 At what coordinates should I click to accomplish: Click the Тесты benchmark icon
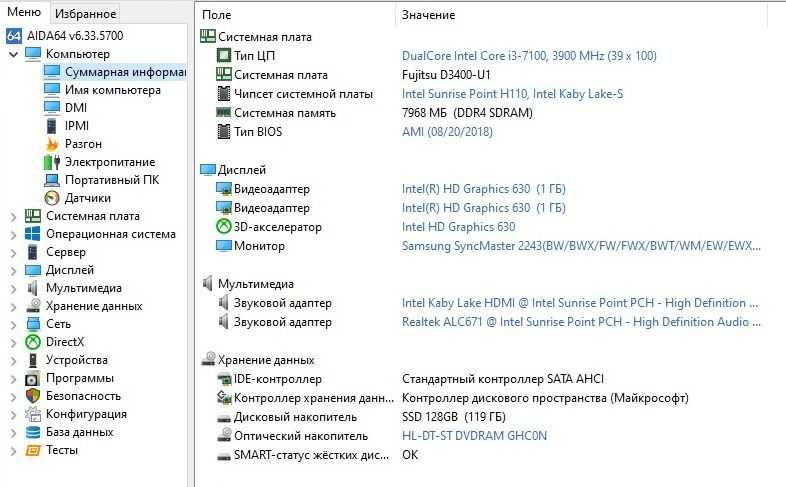pos(33,450)
